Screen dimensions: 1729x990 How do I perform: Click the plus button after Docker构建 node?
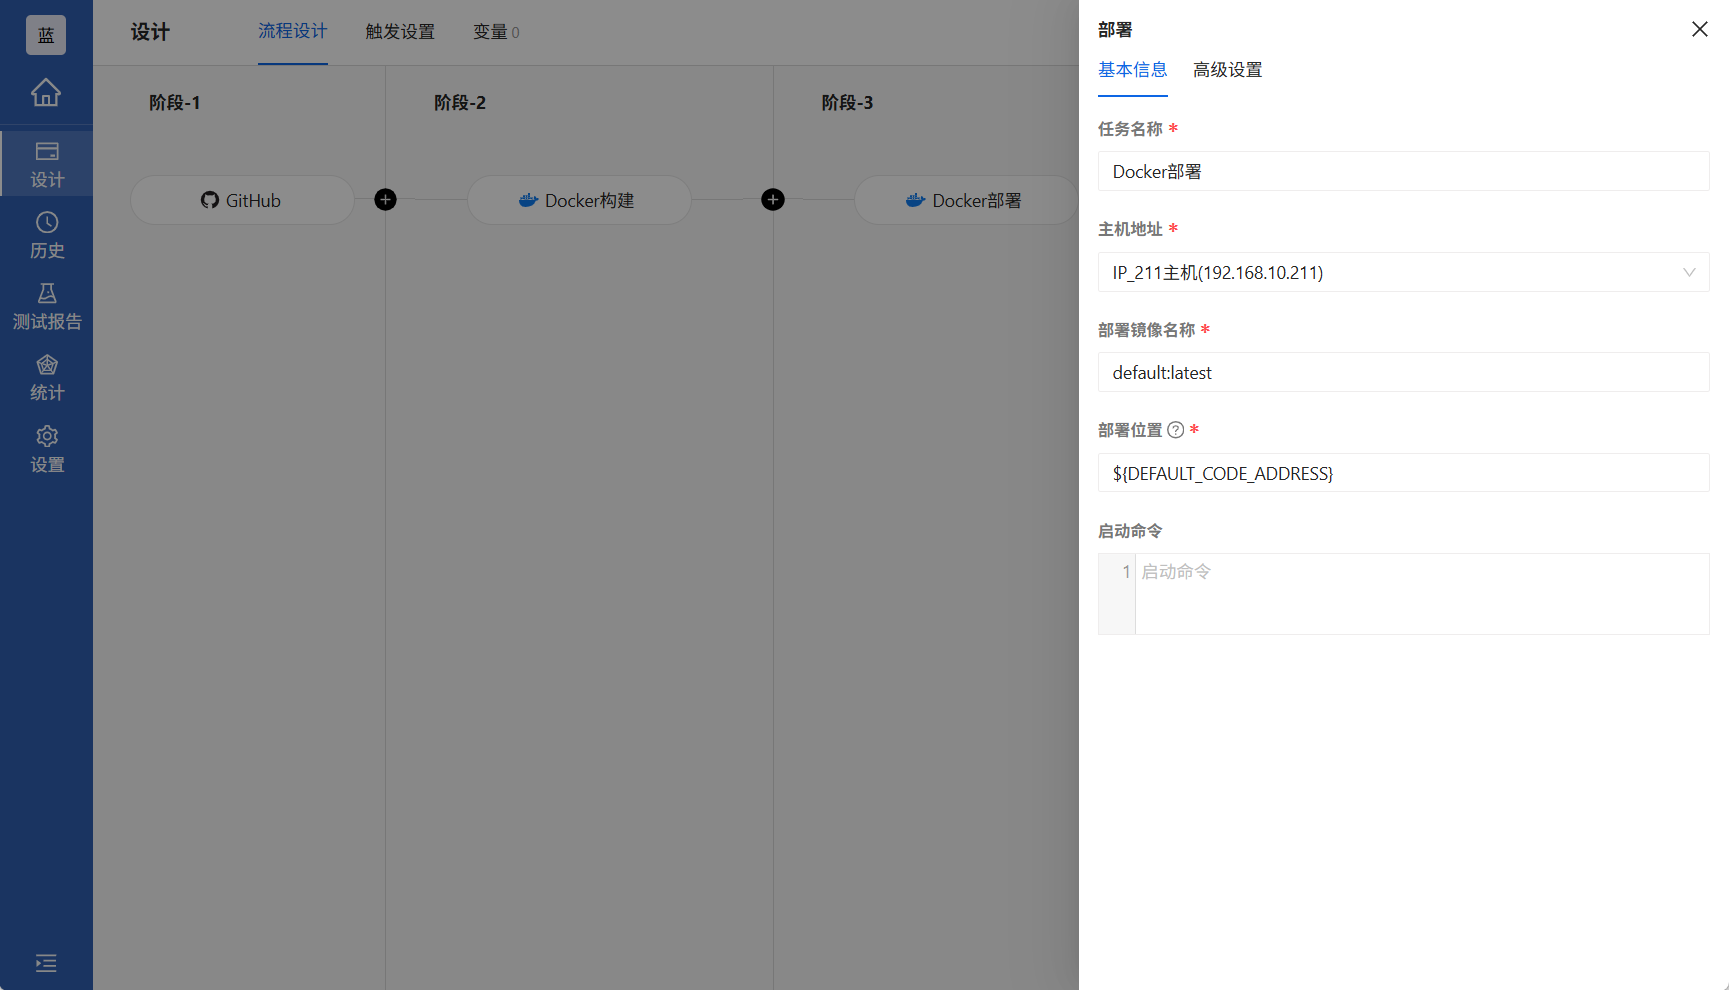[773, 200]
